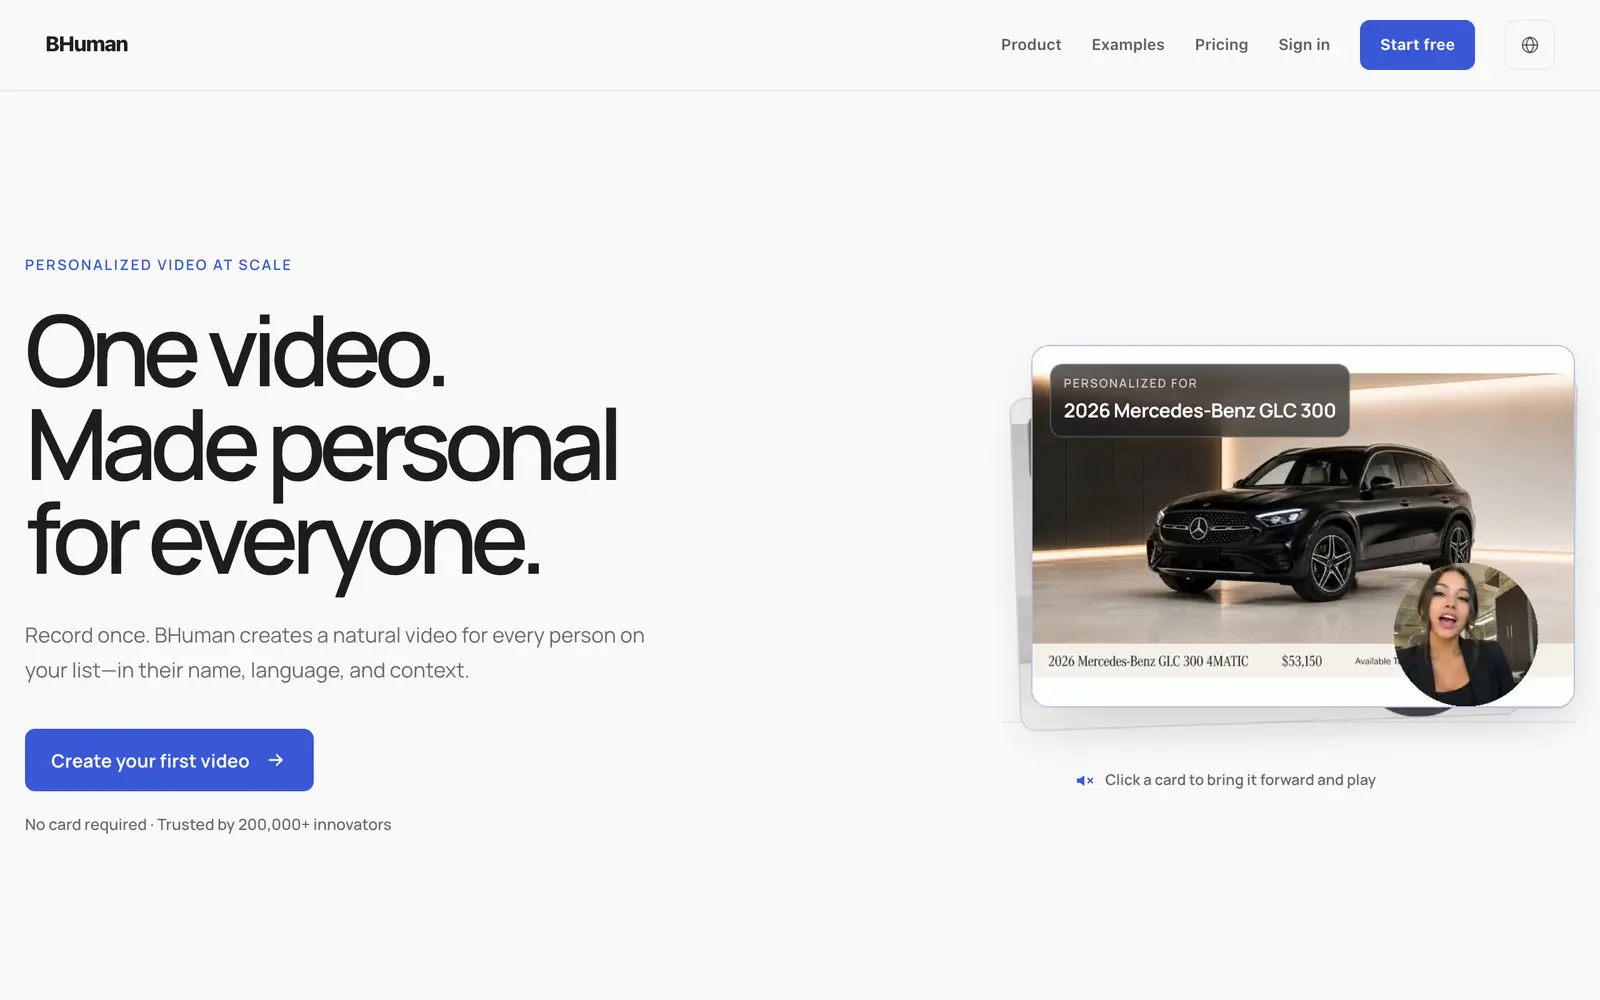The image size is (1600, 1000).
Task: Click the Start free button
Action: coord(1417,45)
